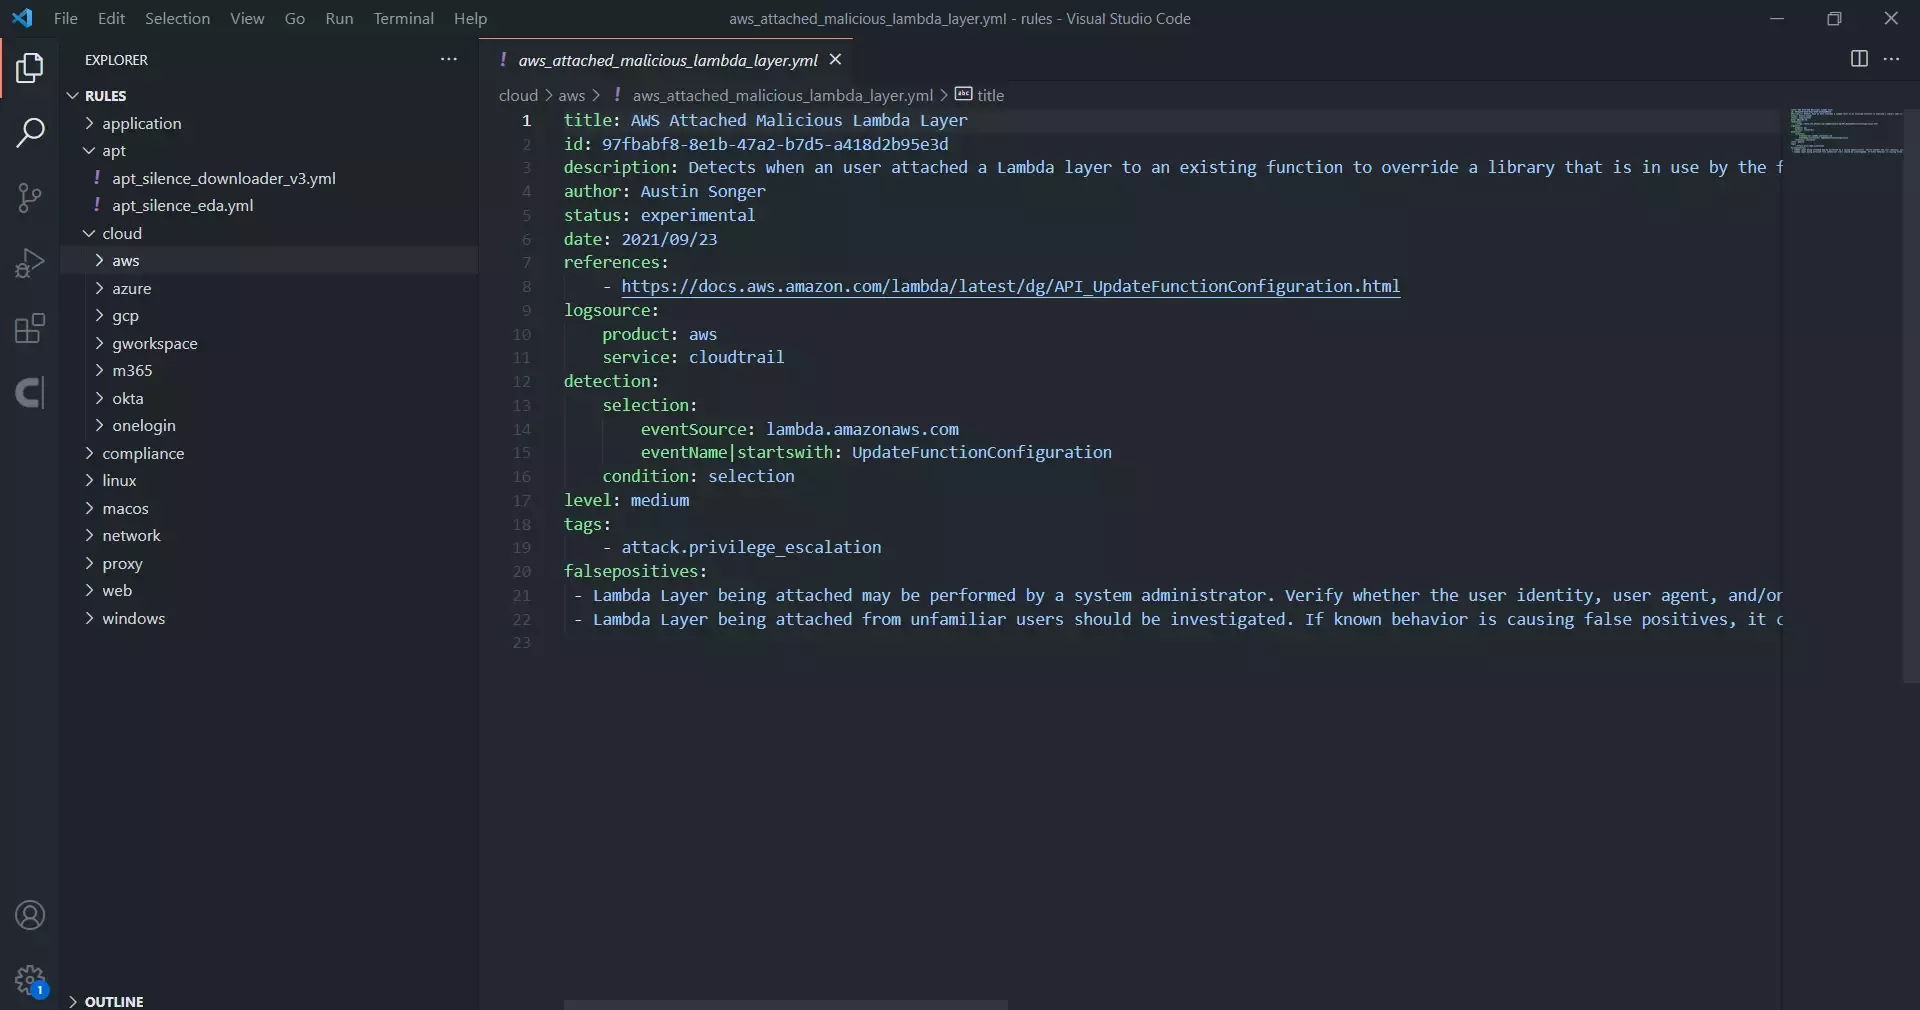The height and width of the screenshot is (1010, 1920).
Task: Open the View menu
Action: coord(247,18)
